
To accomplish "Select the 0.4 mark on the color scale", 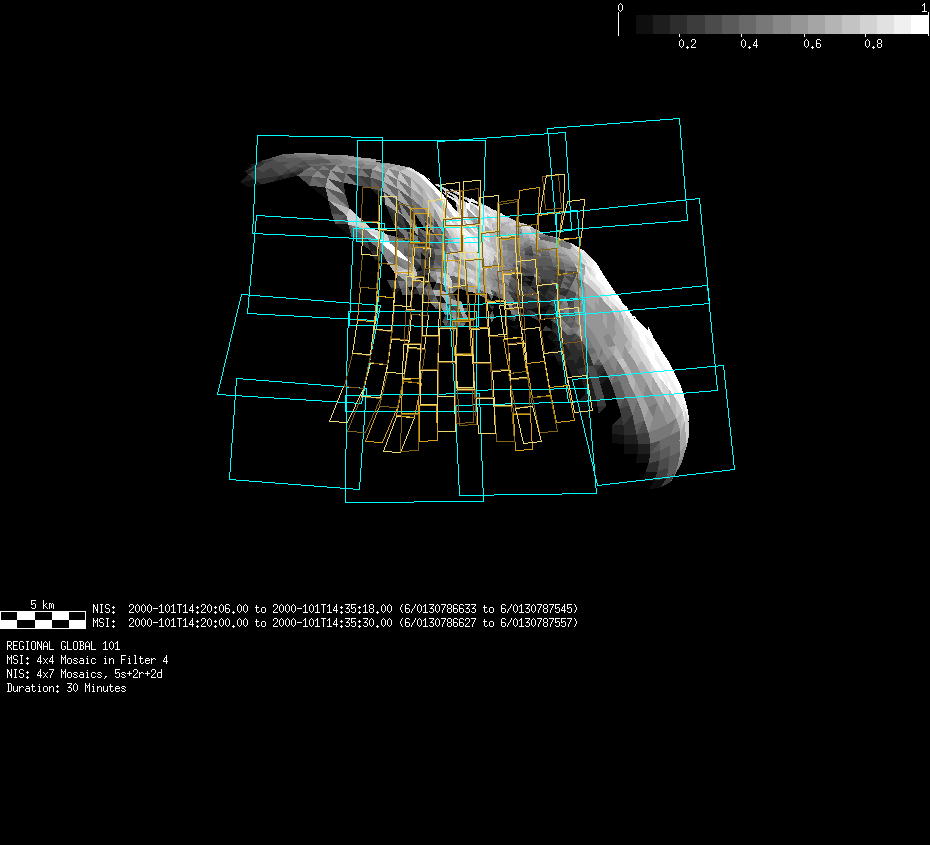I will [x=749, y=44].
